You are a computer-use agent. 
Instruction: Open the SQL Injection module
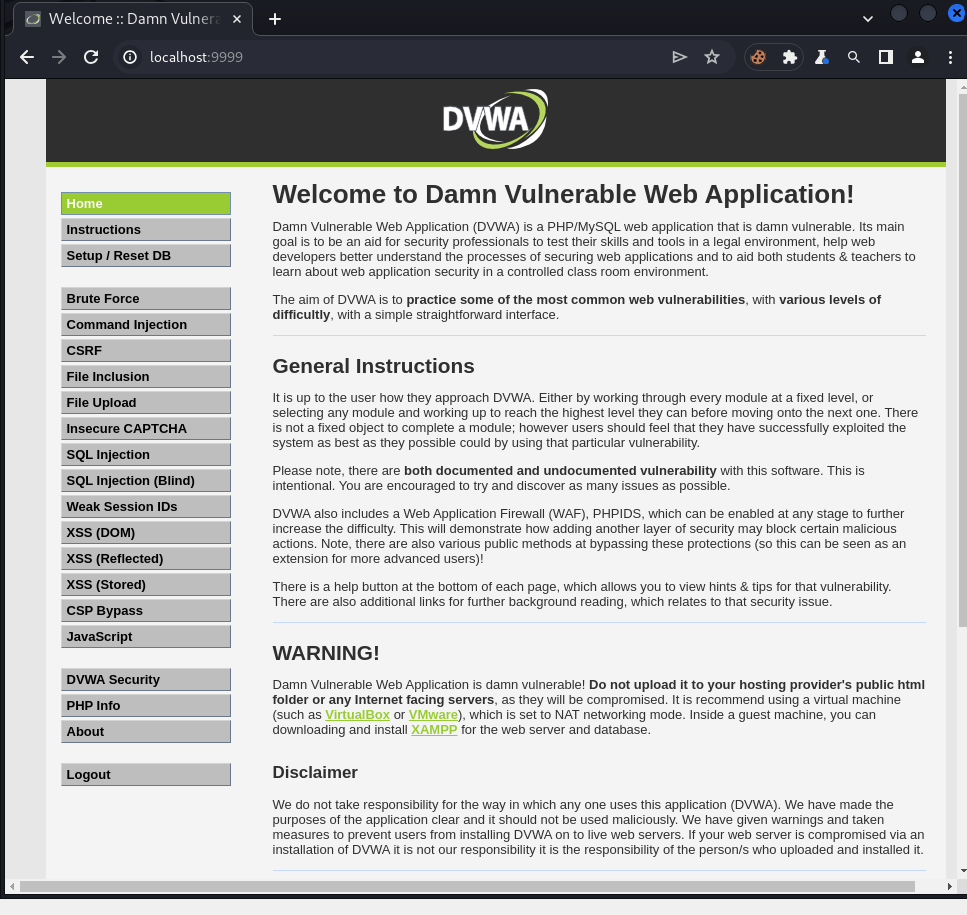pyautogui.click(x=145, y=454)
